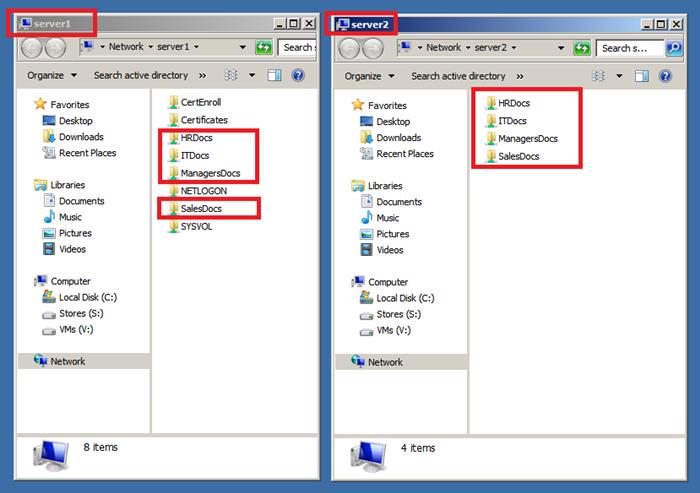Toggle preview pane in server2 window
Screen dimensions: 700x493
click(642, 76)
